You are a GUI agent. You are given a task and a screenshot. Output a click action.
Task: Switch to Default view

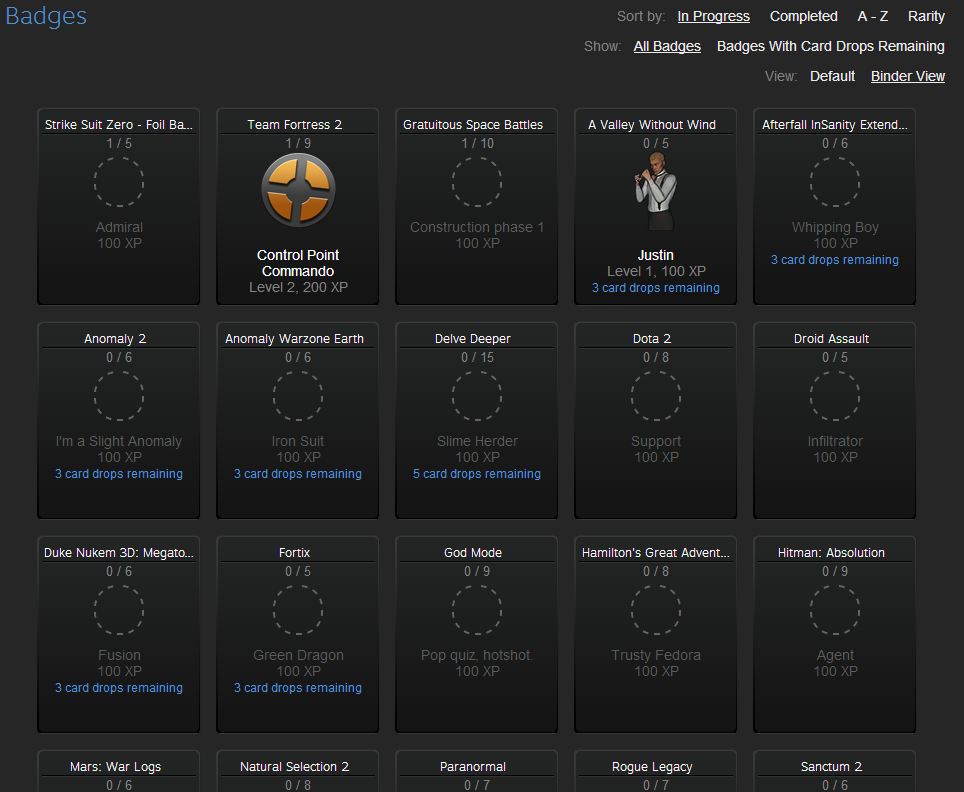point(832,76)
